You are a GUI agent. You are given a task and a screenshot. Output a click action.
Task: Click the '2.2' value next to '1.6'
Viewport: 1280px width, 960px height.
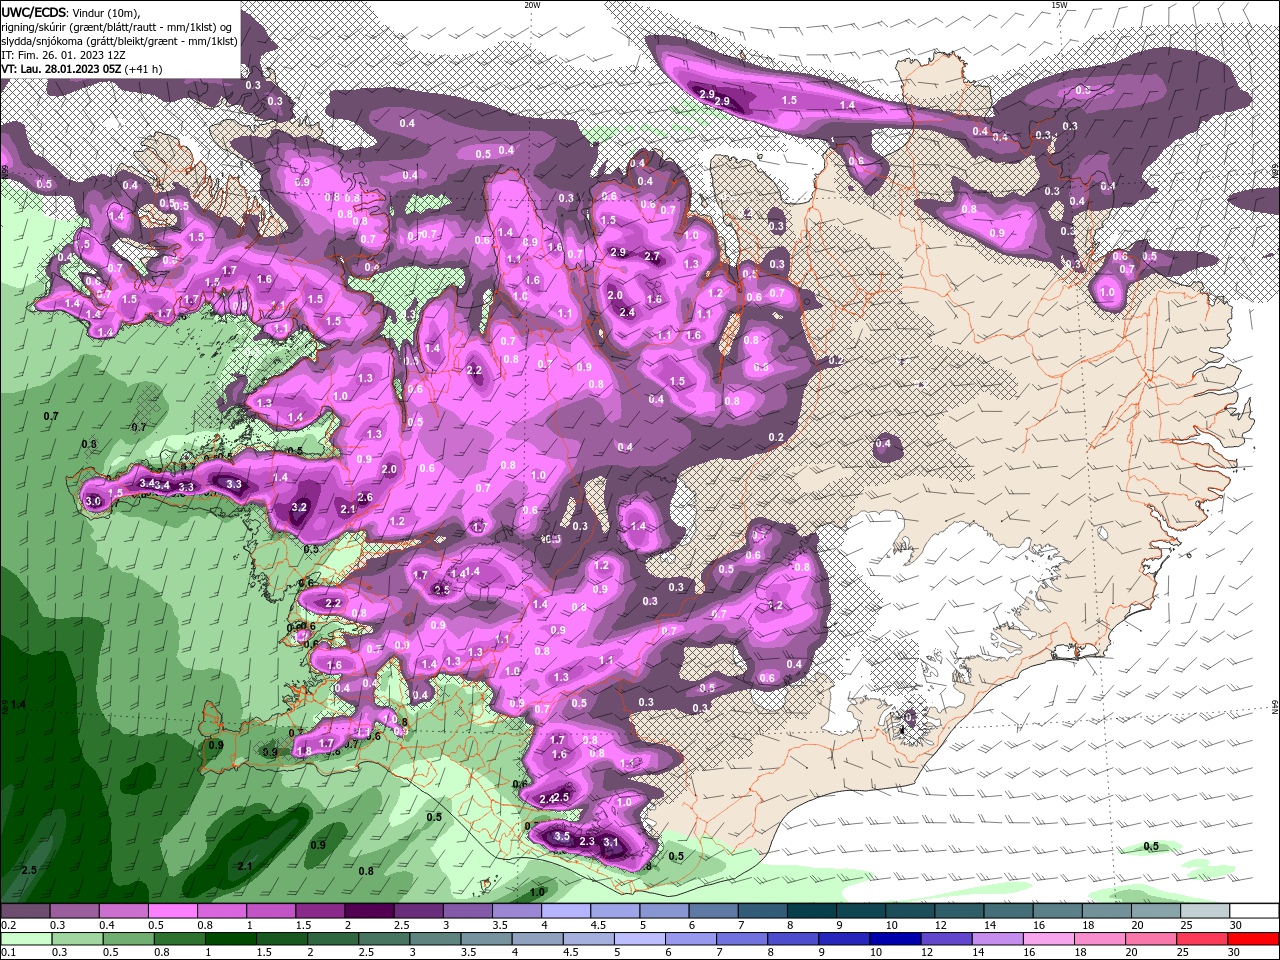tap(333, 603)
